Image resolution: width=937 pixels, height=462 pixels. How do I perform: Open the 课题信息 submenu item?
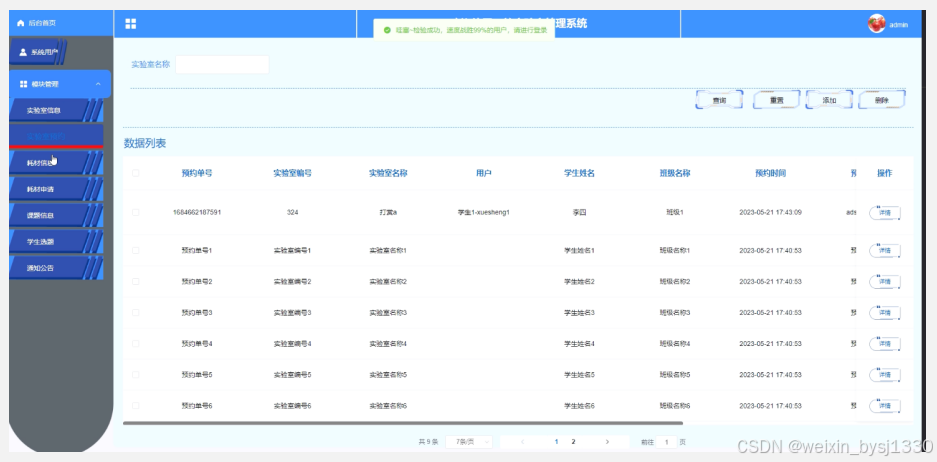pos(56,215)
